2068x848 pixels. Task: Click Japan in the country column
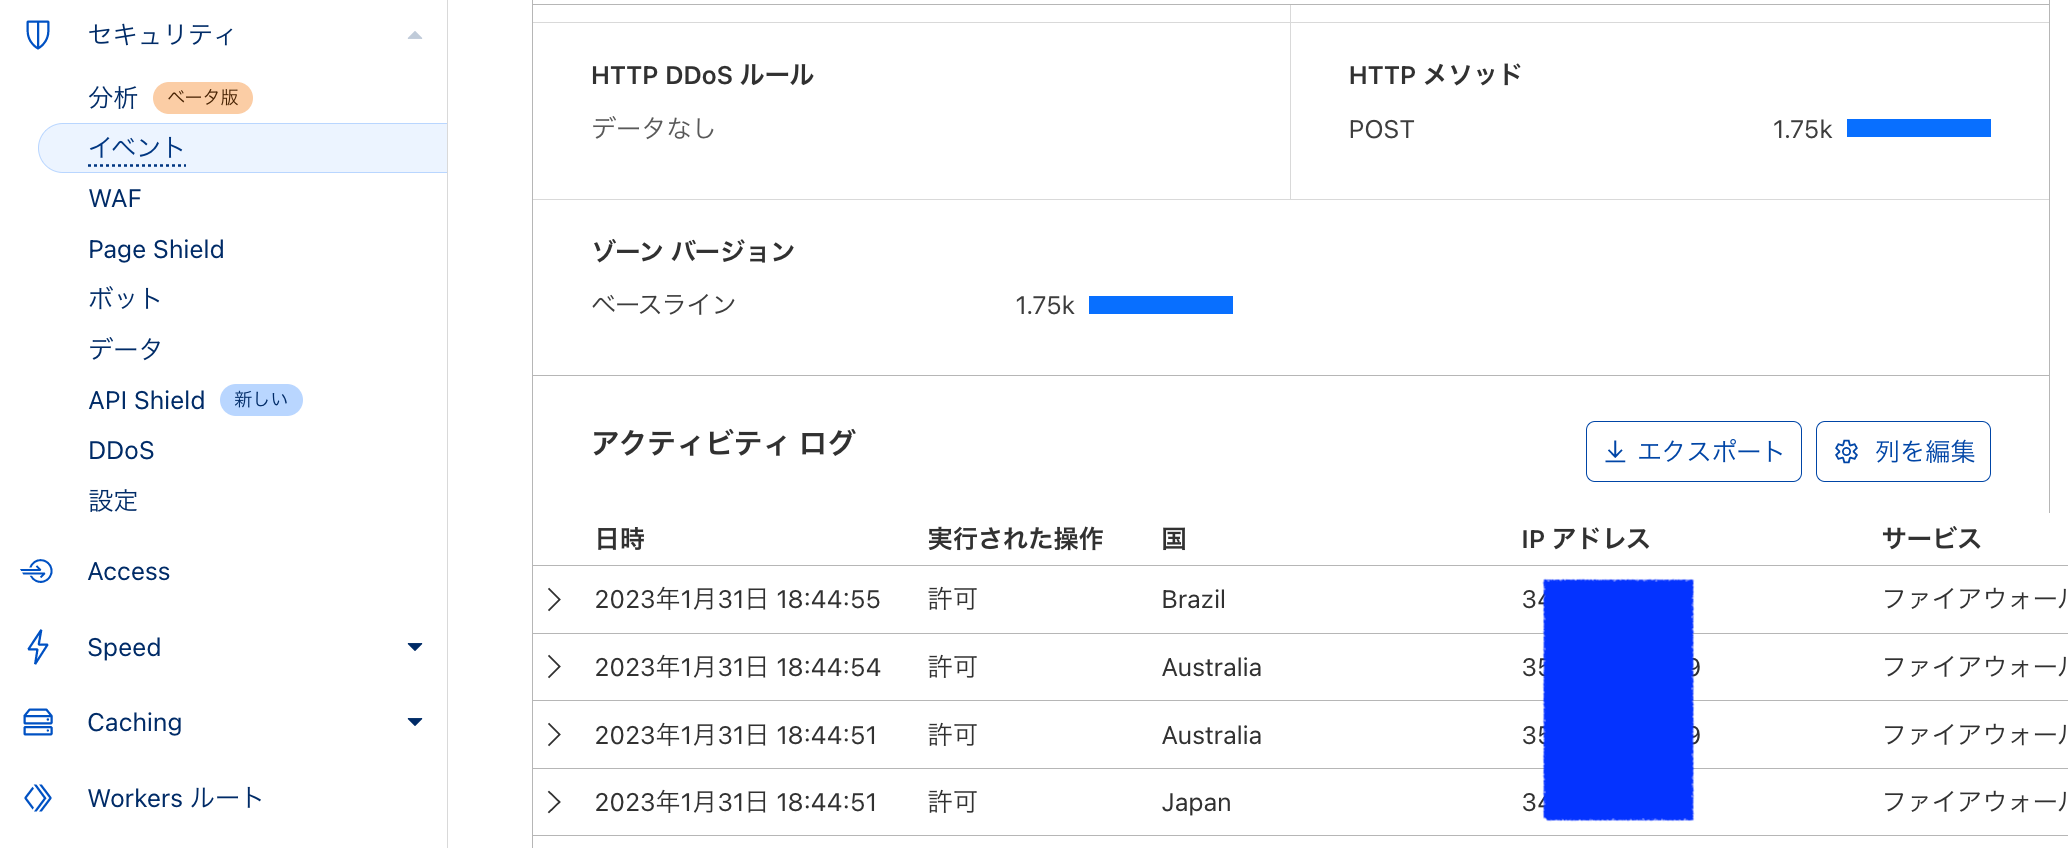pyautogui.click(x=1196, y=802)
